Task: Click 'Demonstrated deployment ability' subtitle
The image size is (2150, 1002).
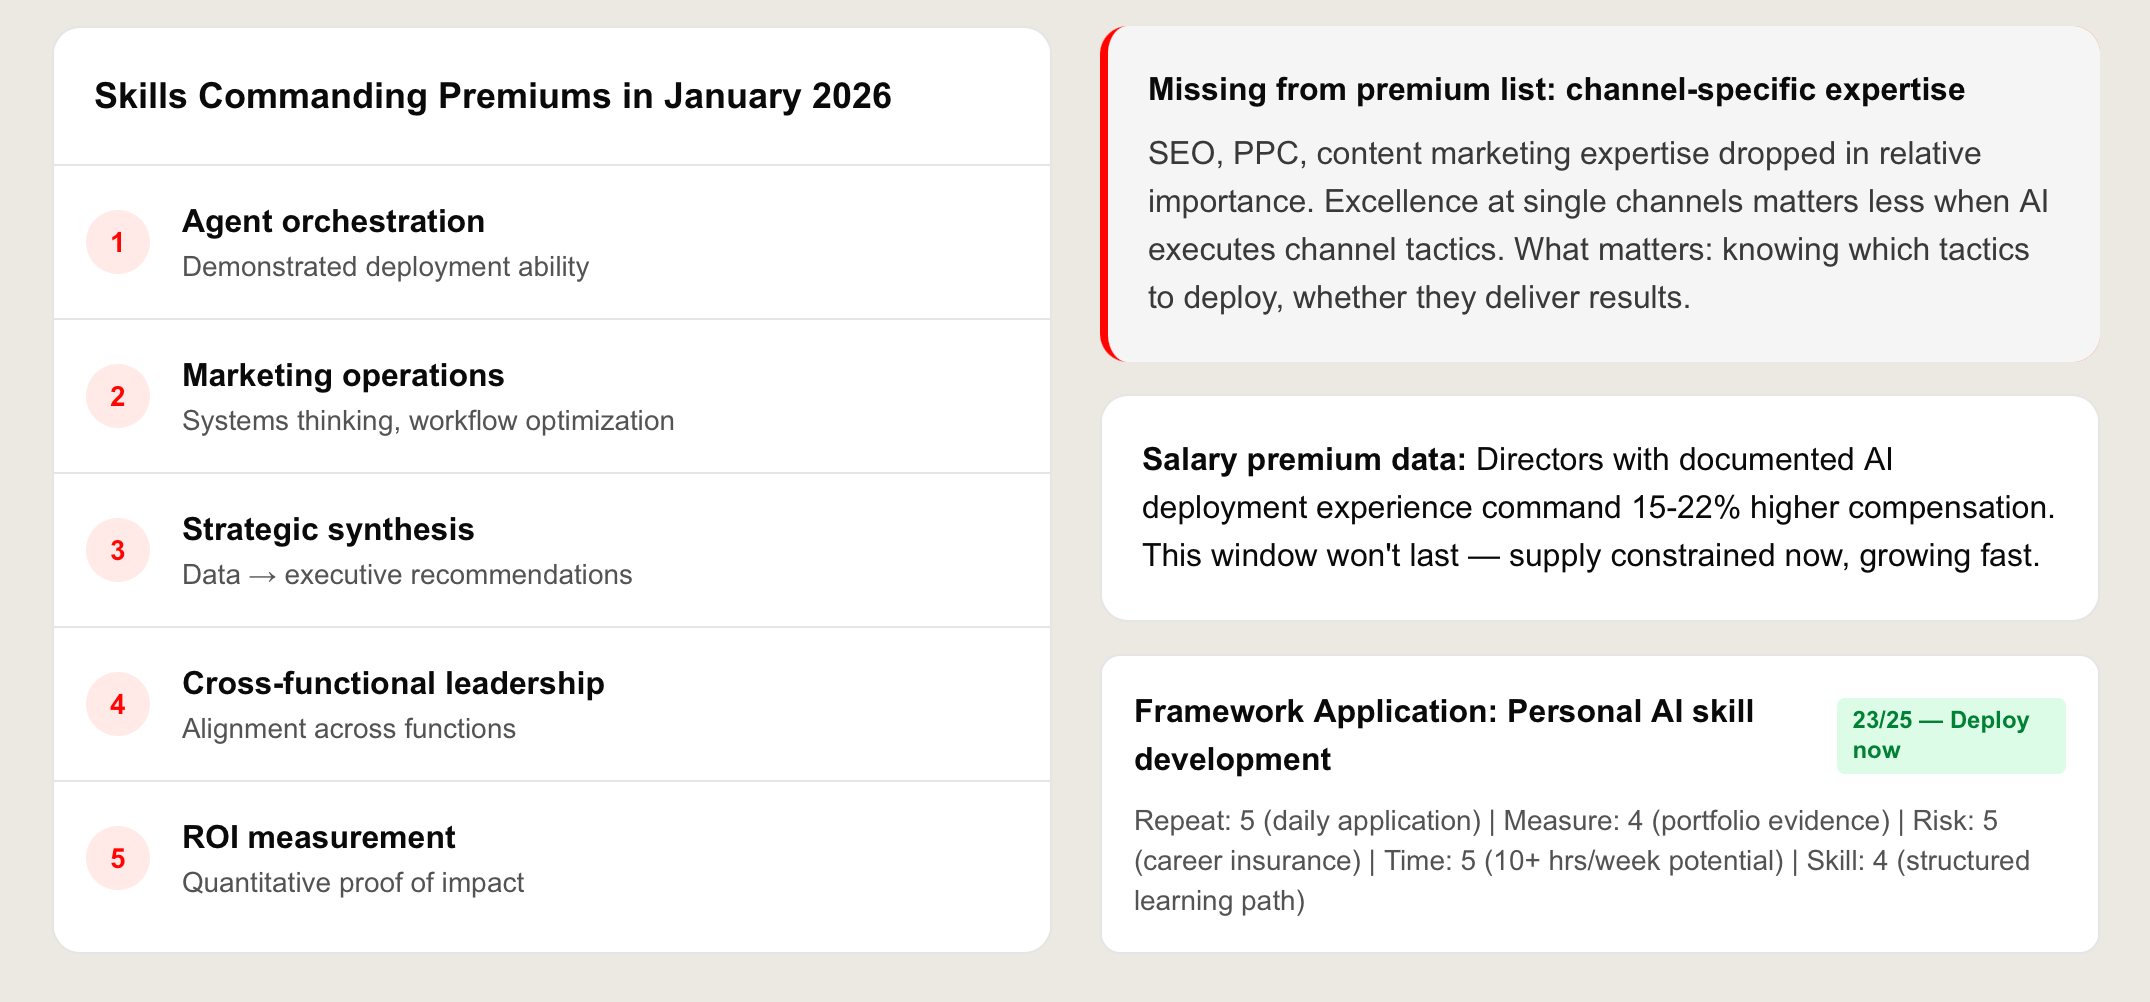Action: point(385,267)
